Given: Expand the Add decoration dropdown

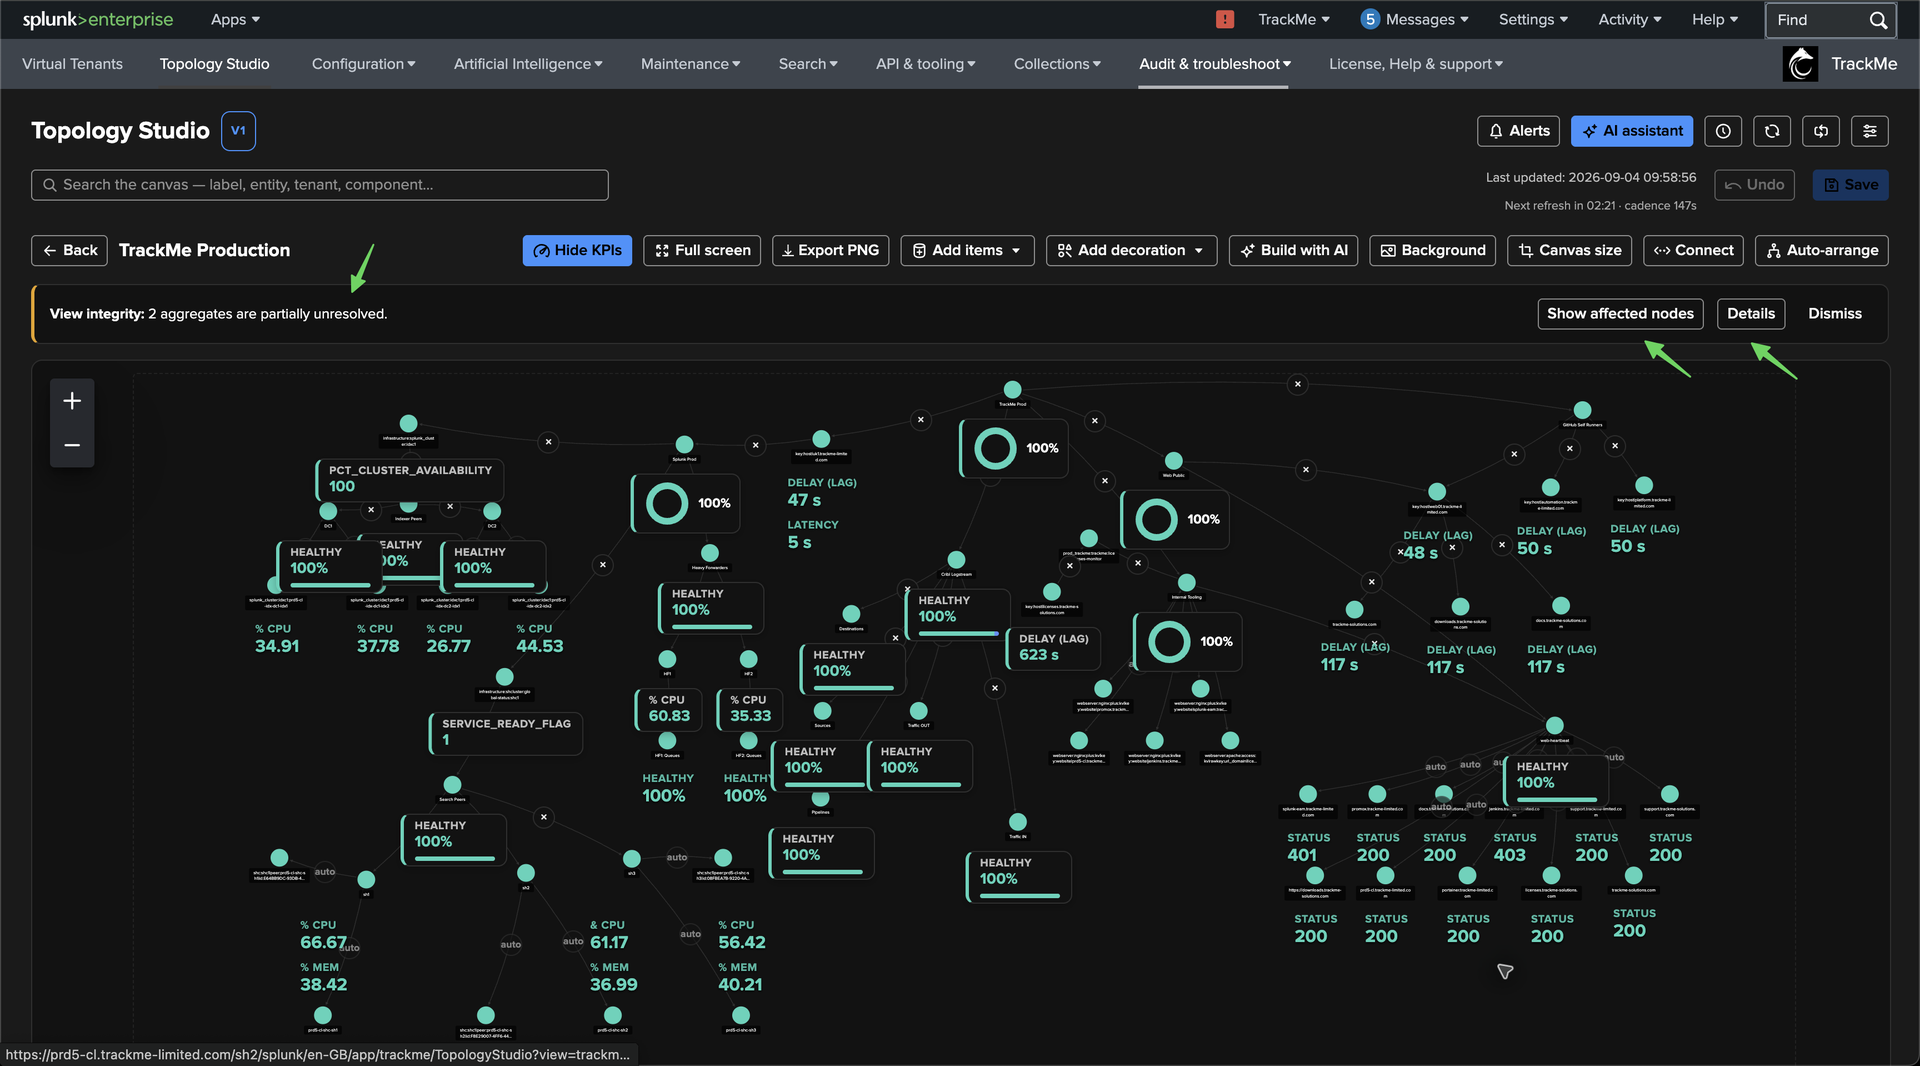Looking at the screenshot, I should (1131, 250).
